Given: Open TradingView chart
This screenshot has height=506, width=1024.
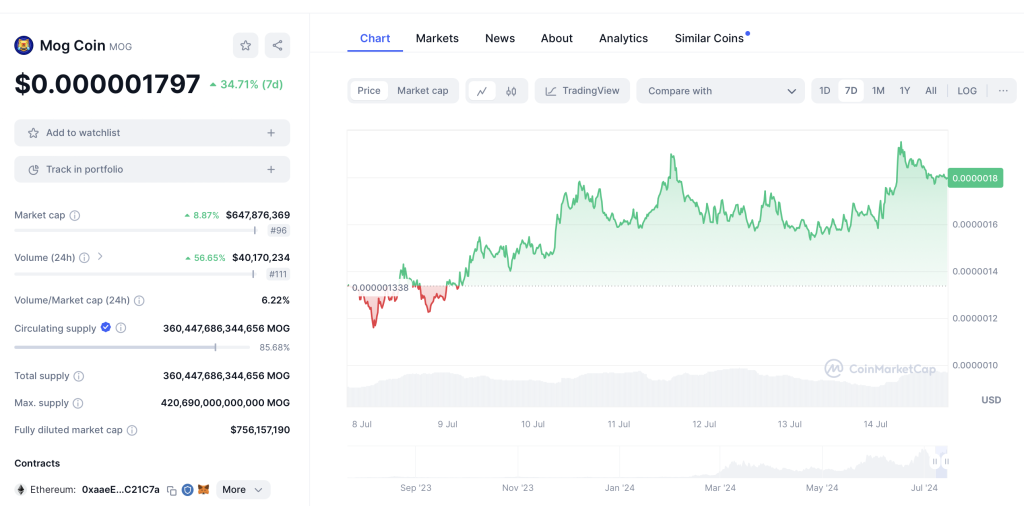Looking at the screenshot, I should (x=583, y=91).
